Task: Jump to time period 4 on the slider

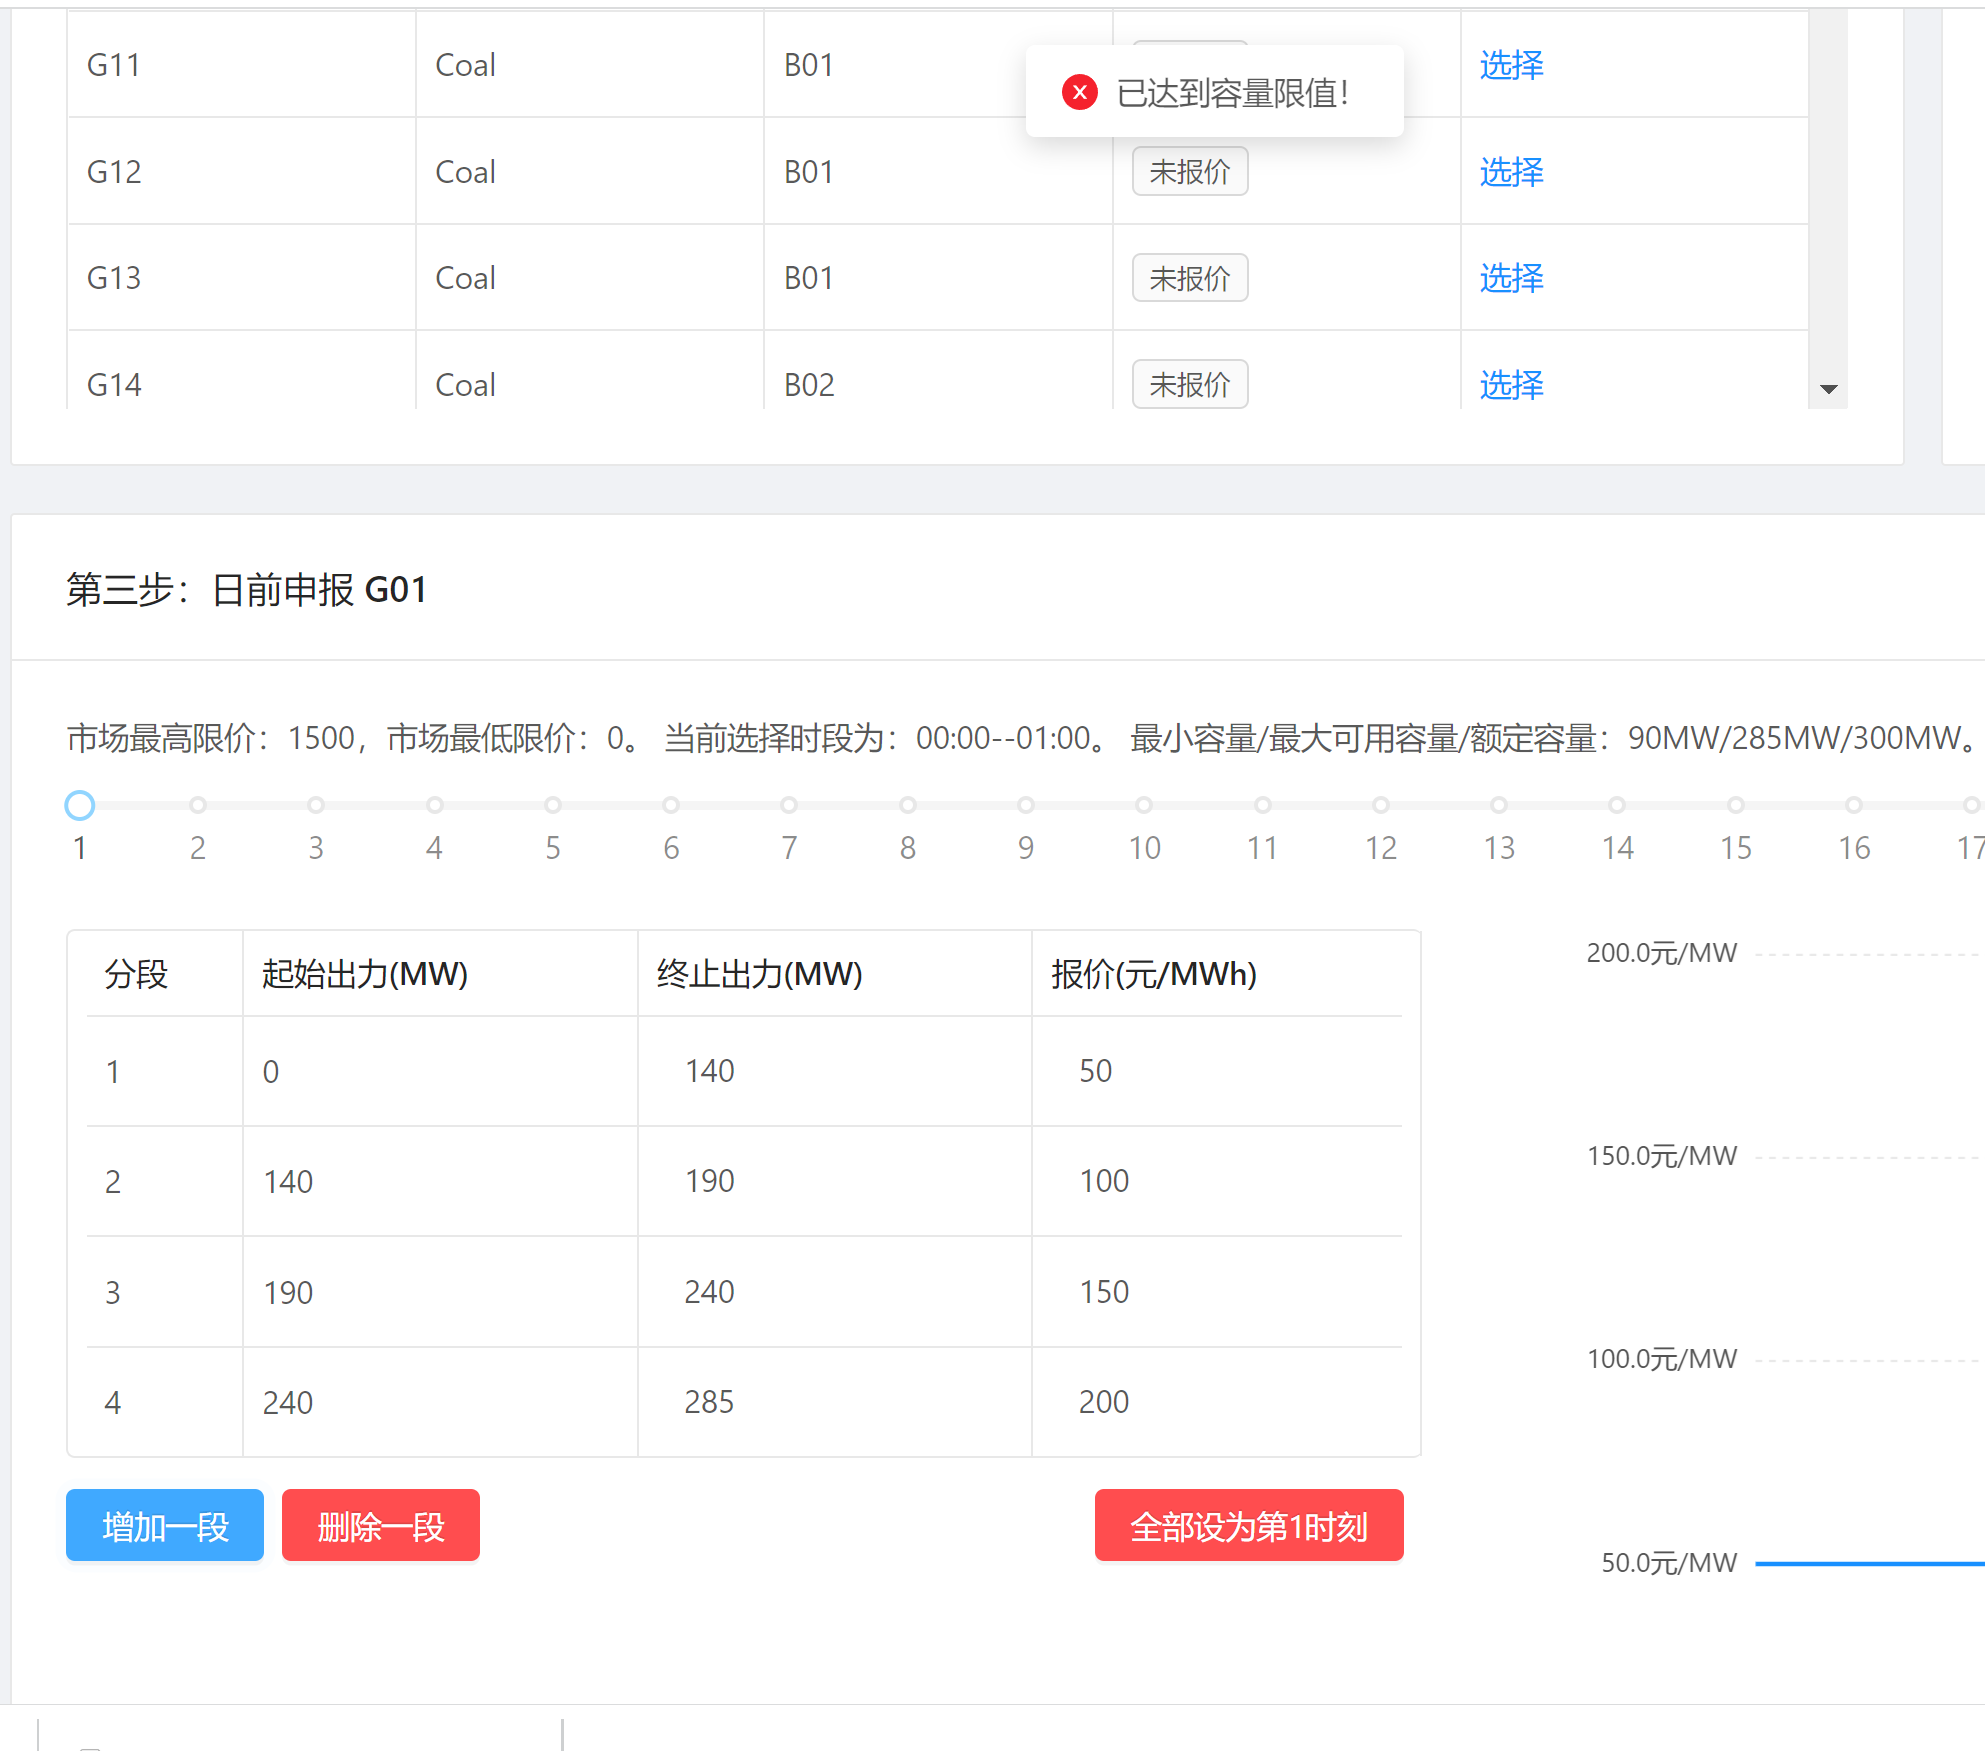Action: pos(434,805)
